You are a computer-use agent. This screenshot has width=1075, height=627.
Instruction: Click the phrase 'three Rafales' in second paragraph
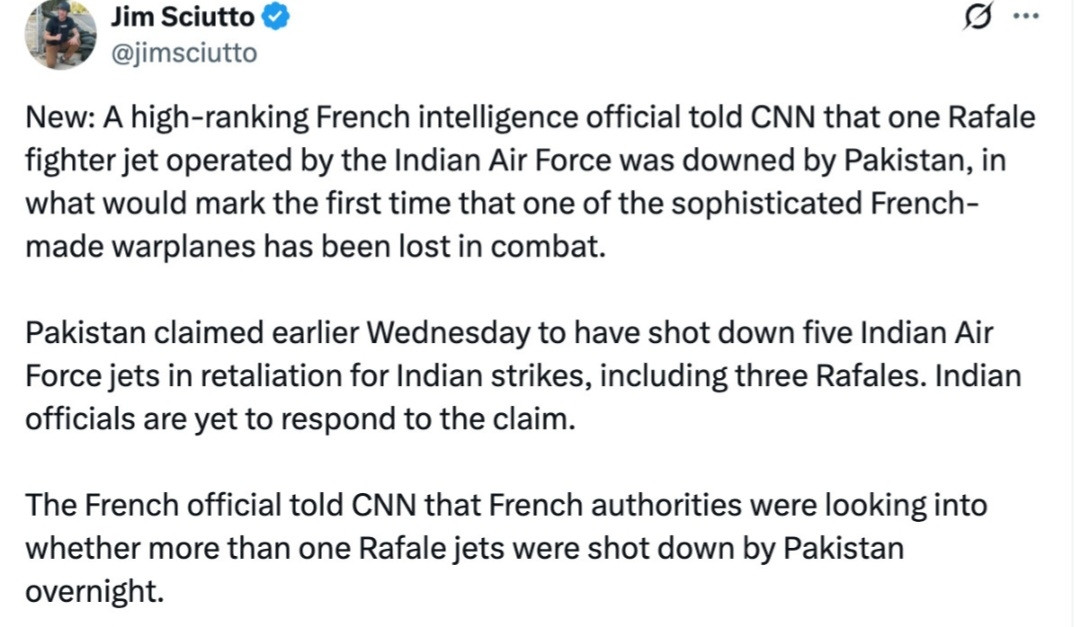point(830,376)
